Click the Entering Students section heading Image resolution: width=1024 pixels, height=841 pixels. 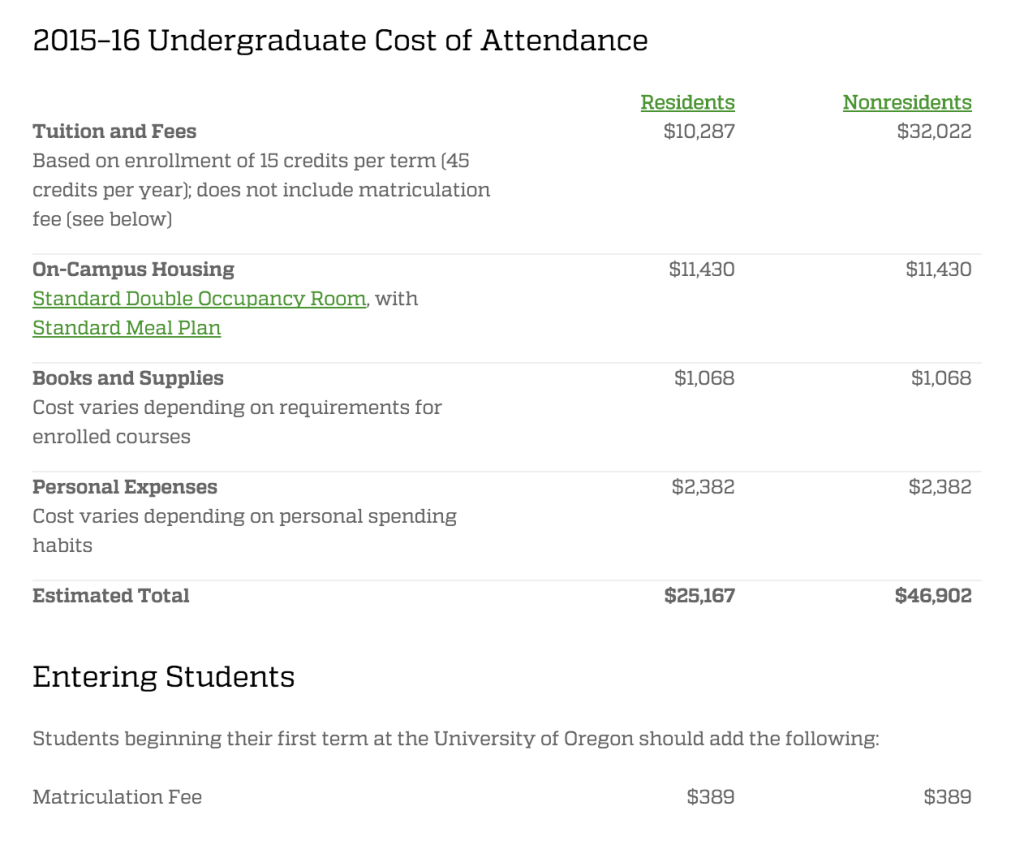[163, 676]
